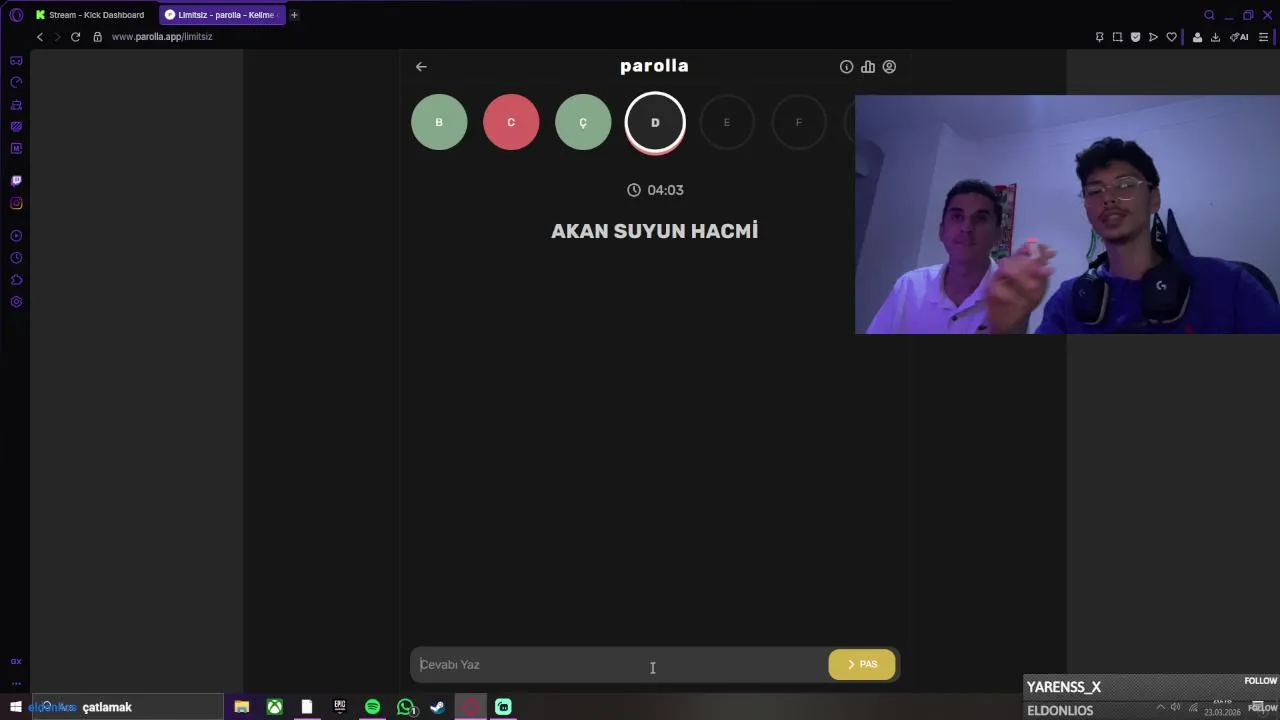The height and width of the screenshot is (720, 1280).
Task: Take a snapshot with the crop icon
Action: [x=1117, y=37]
